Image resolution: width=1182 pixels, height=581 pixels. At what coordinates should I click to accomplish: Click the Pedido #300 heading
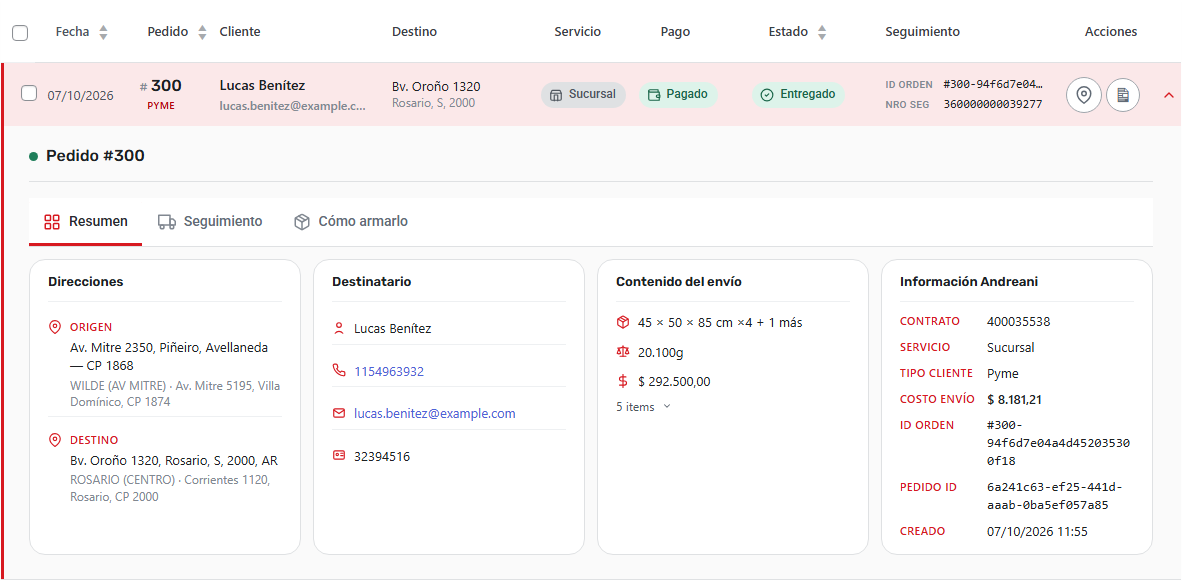click(95, 156)
